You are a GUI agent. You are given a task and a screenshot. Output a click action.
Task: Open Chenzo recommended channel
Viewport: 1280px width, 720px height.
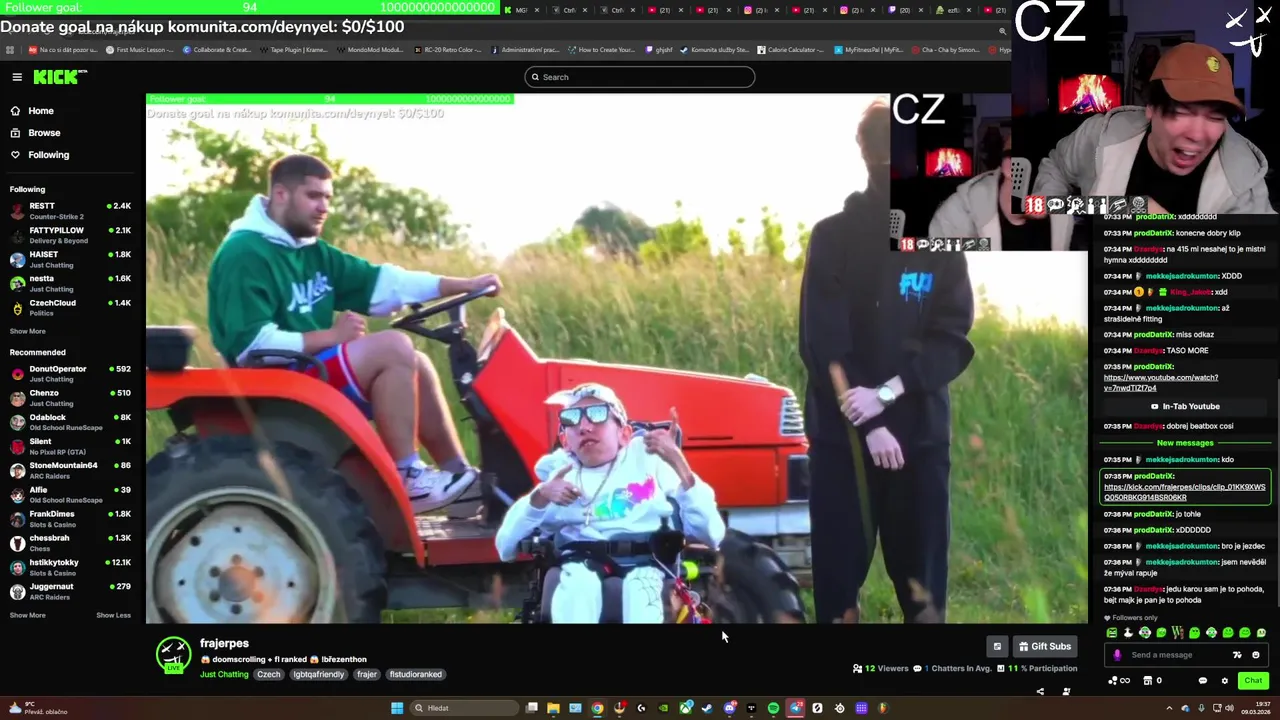click(x=70, y=398)
